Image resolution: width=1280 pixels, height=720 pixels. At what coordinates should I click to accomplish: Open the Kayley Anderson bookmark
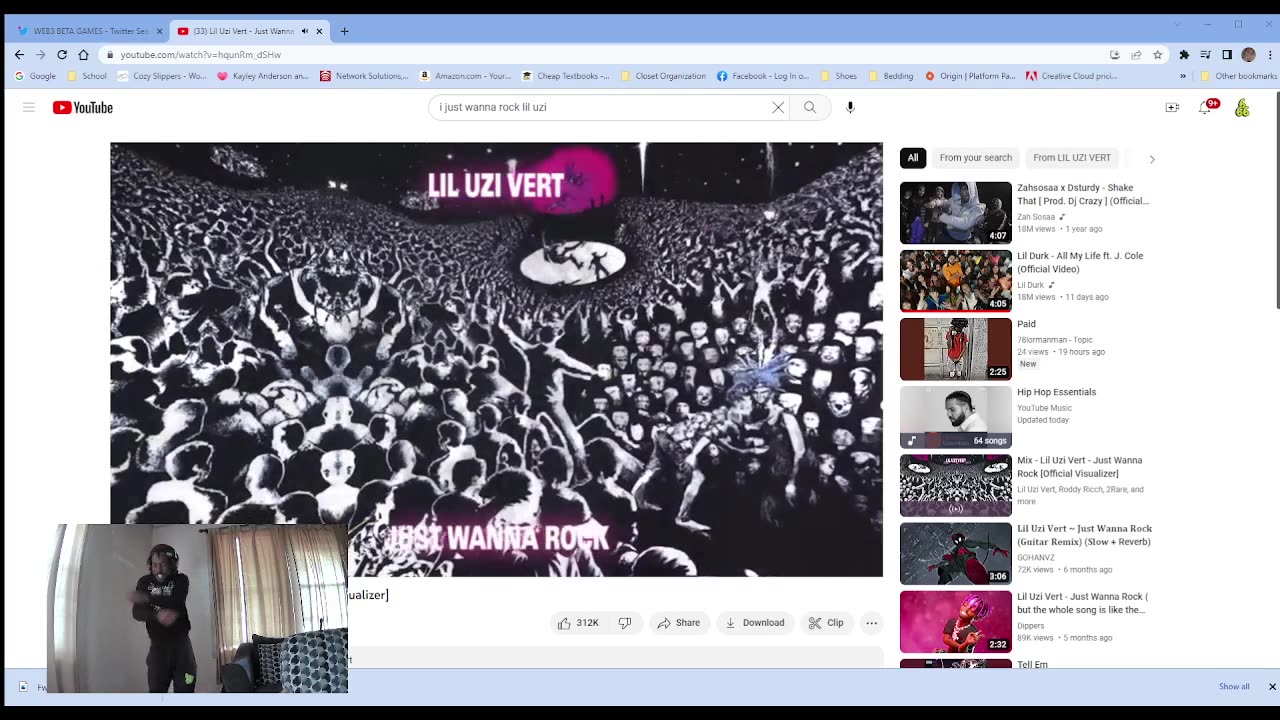(263, 76)
